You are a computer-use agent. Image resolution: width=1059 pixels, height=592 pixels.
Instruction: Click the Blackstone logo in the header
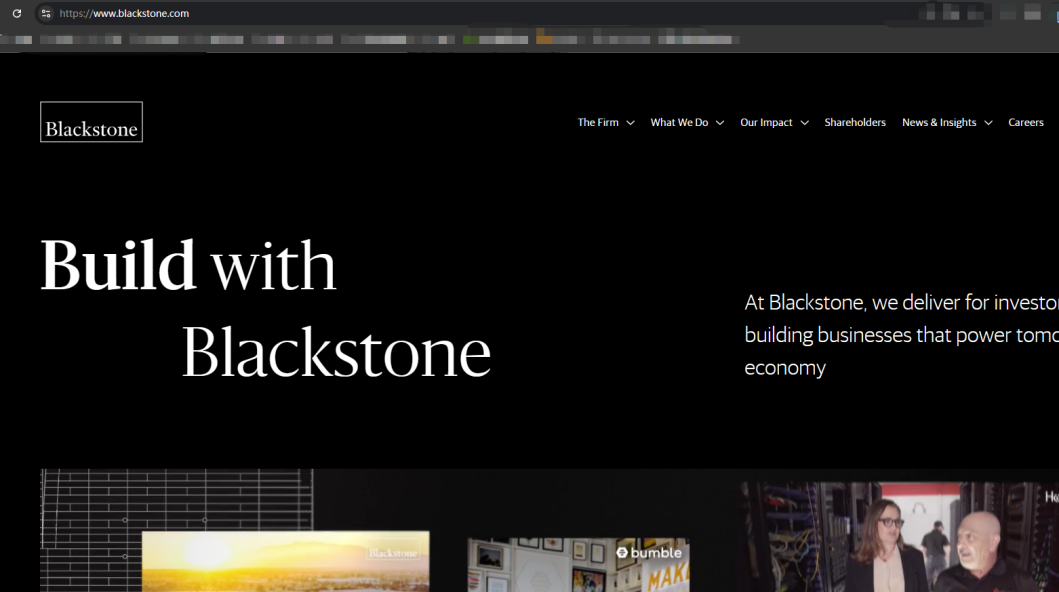point(91,122)
